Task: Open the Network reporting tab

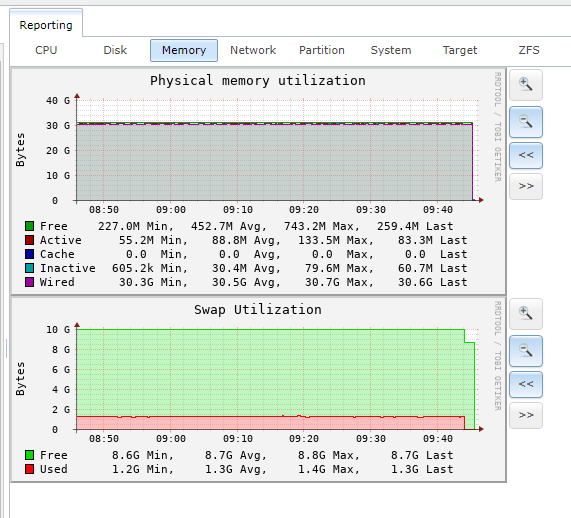Action: pyautogui.click(x=253, y=50)
